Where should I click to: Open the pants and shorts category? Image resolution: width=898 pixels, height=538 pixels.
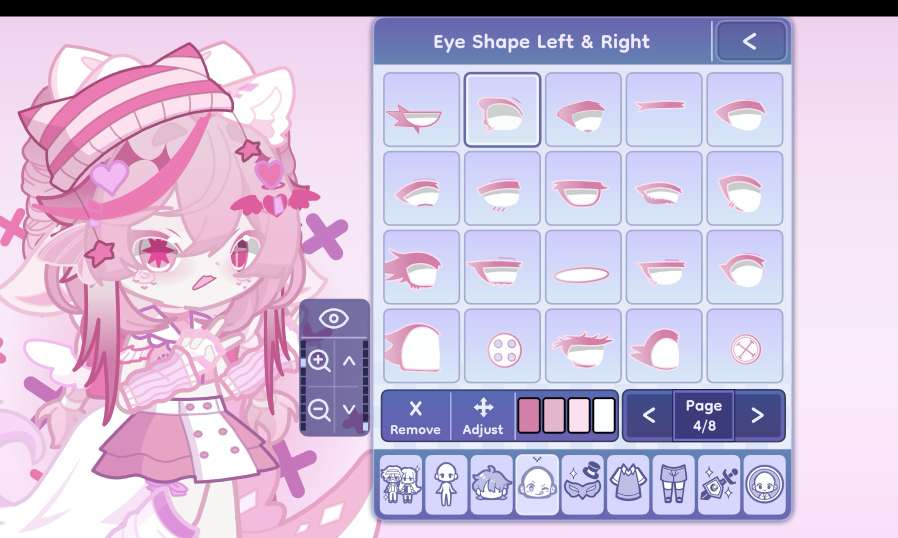coord(674,484)
